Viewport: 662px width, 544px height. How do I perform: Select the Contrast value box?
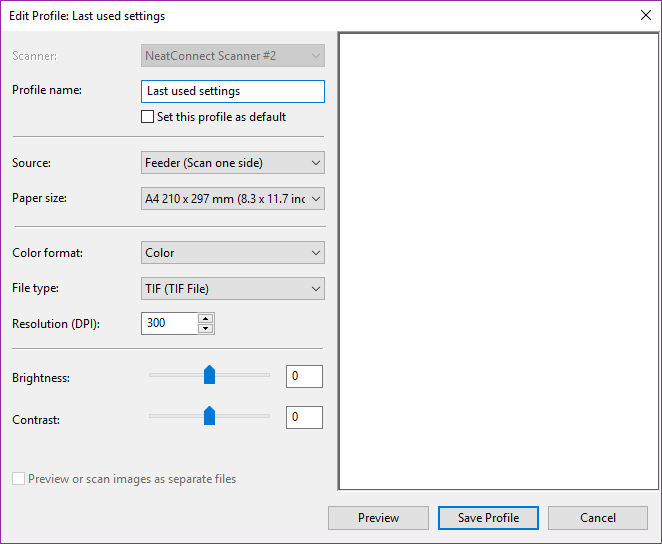pos(304,417)
